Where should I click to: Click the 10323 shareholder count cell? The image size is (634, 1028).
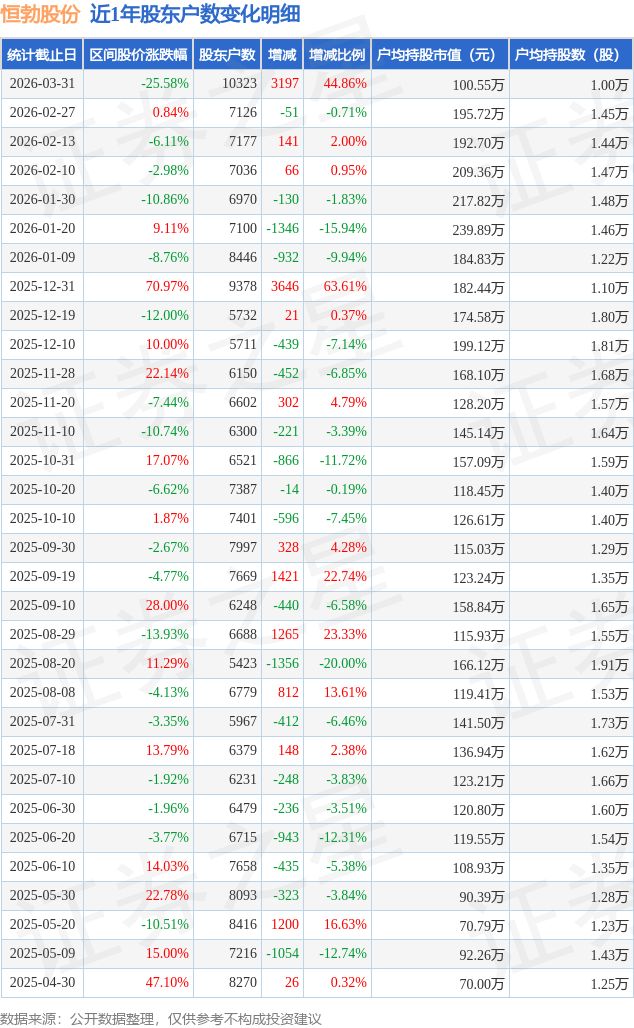coord(239,84)
